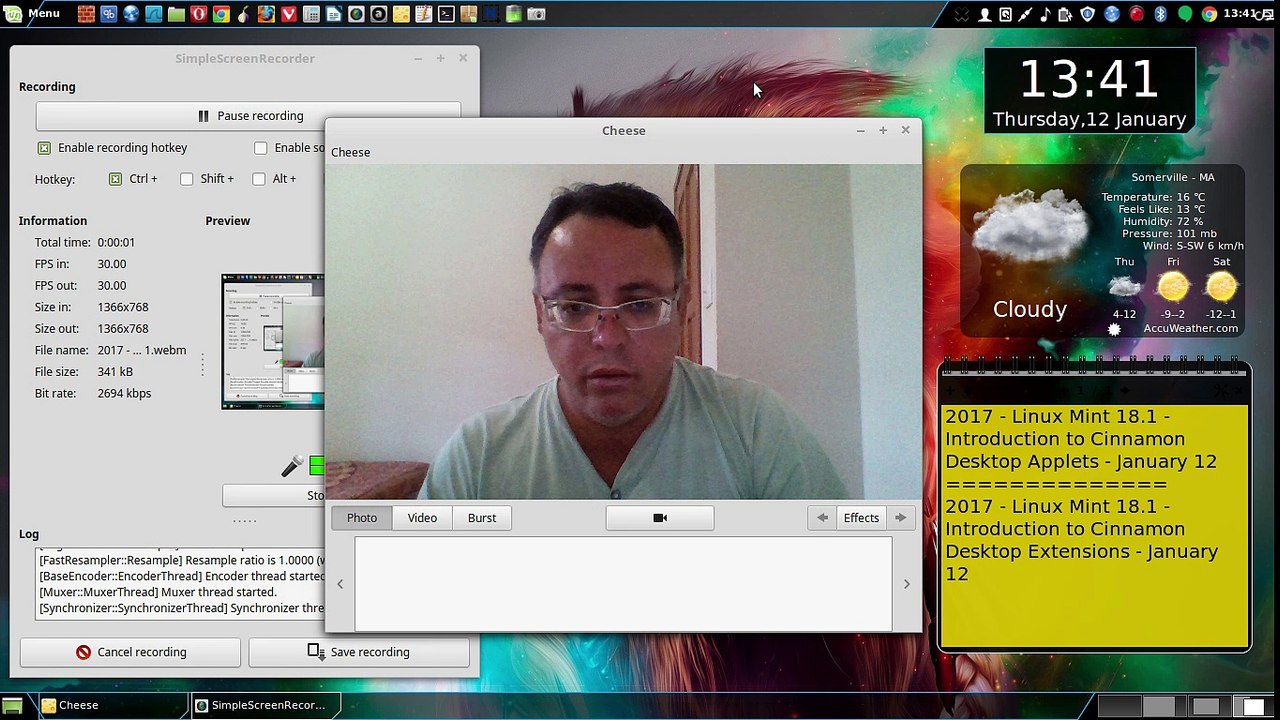Launch Firefox from the top panel

pyautogui.click(x=266, y=14)
